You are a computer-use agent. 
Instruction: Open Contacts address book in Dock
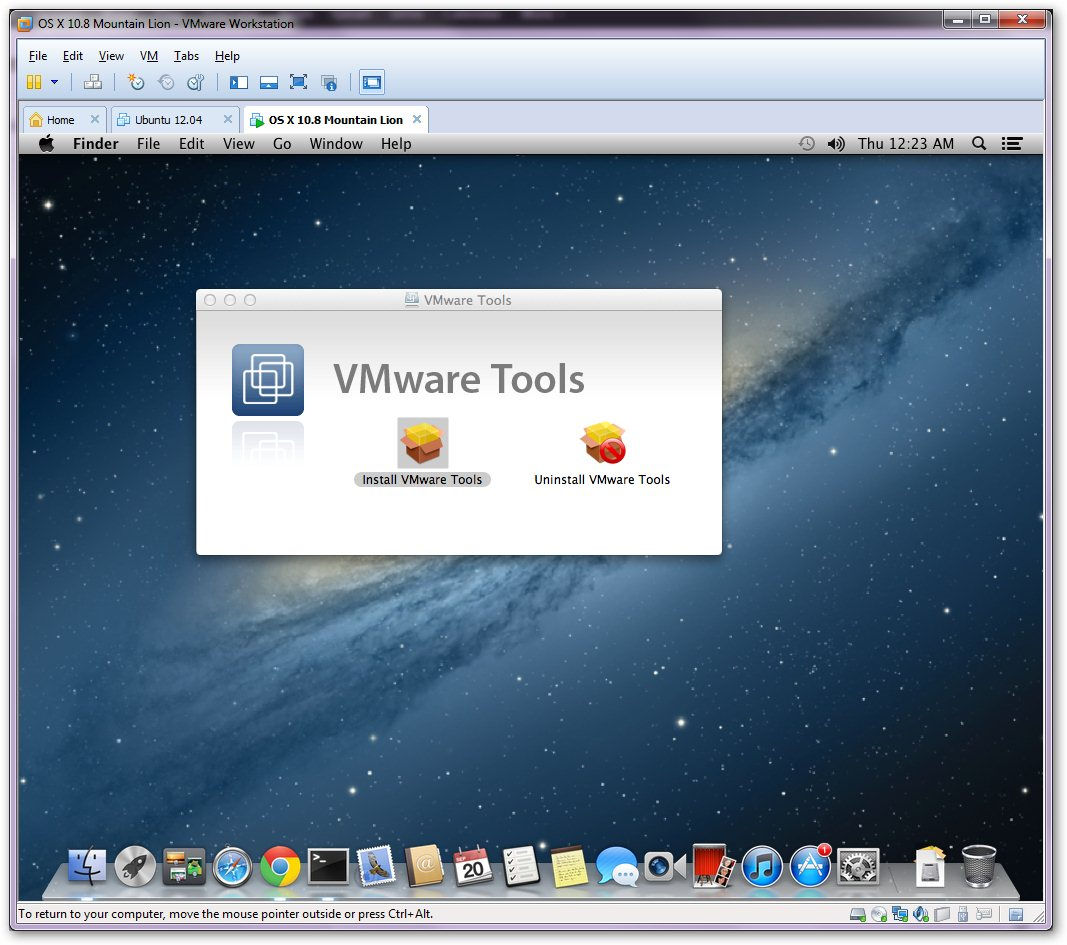coord(425,866)
